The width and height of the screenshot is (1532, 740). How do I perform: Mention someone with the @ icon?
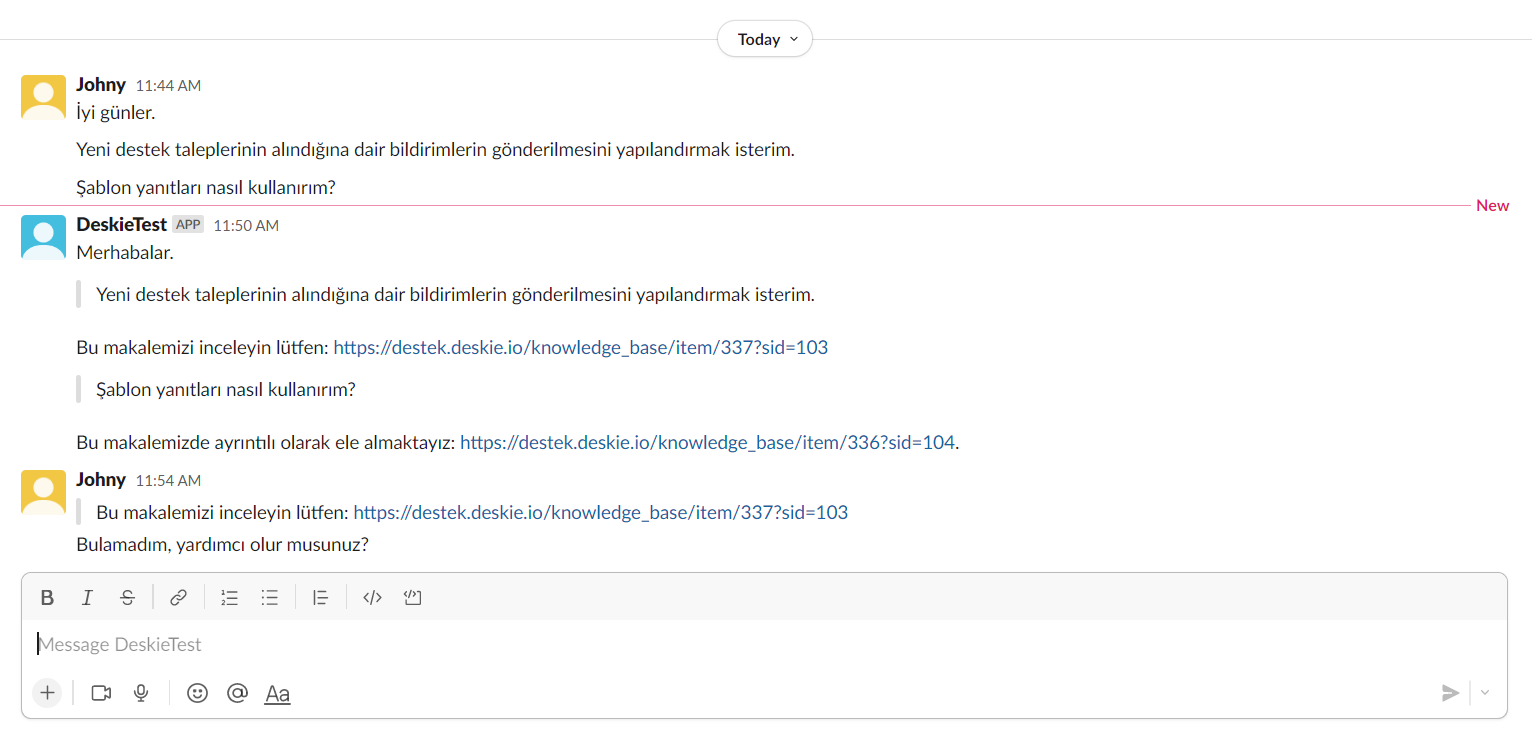[237, 693]
